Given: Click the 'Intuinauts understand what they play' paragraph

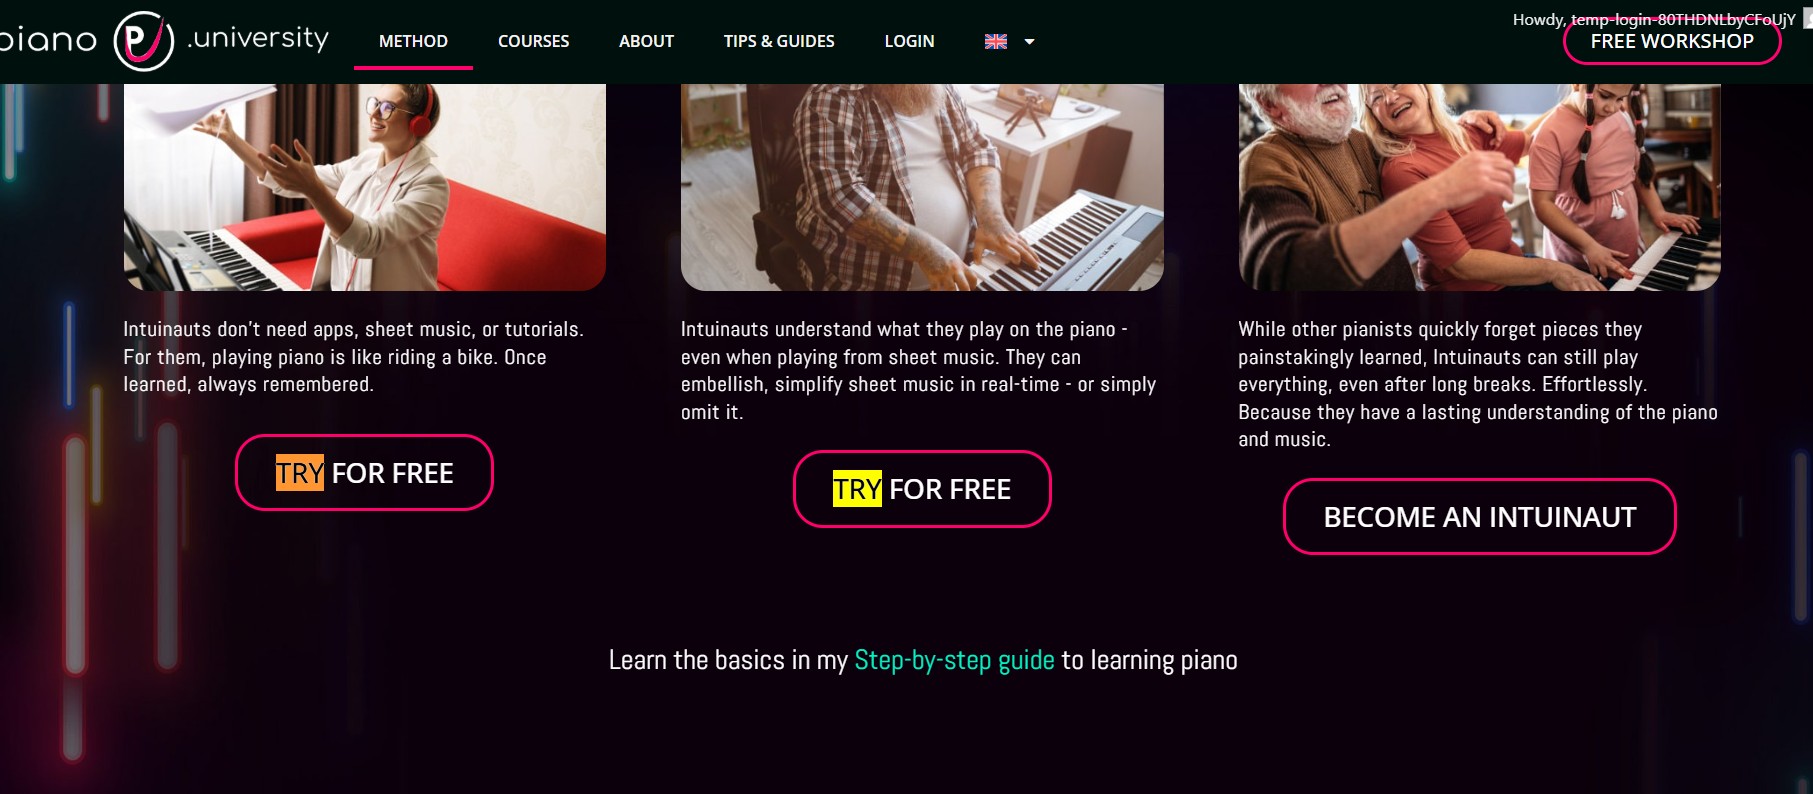Looking at the screenshot, I should [x=918, y=371].
